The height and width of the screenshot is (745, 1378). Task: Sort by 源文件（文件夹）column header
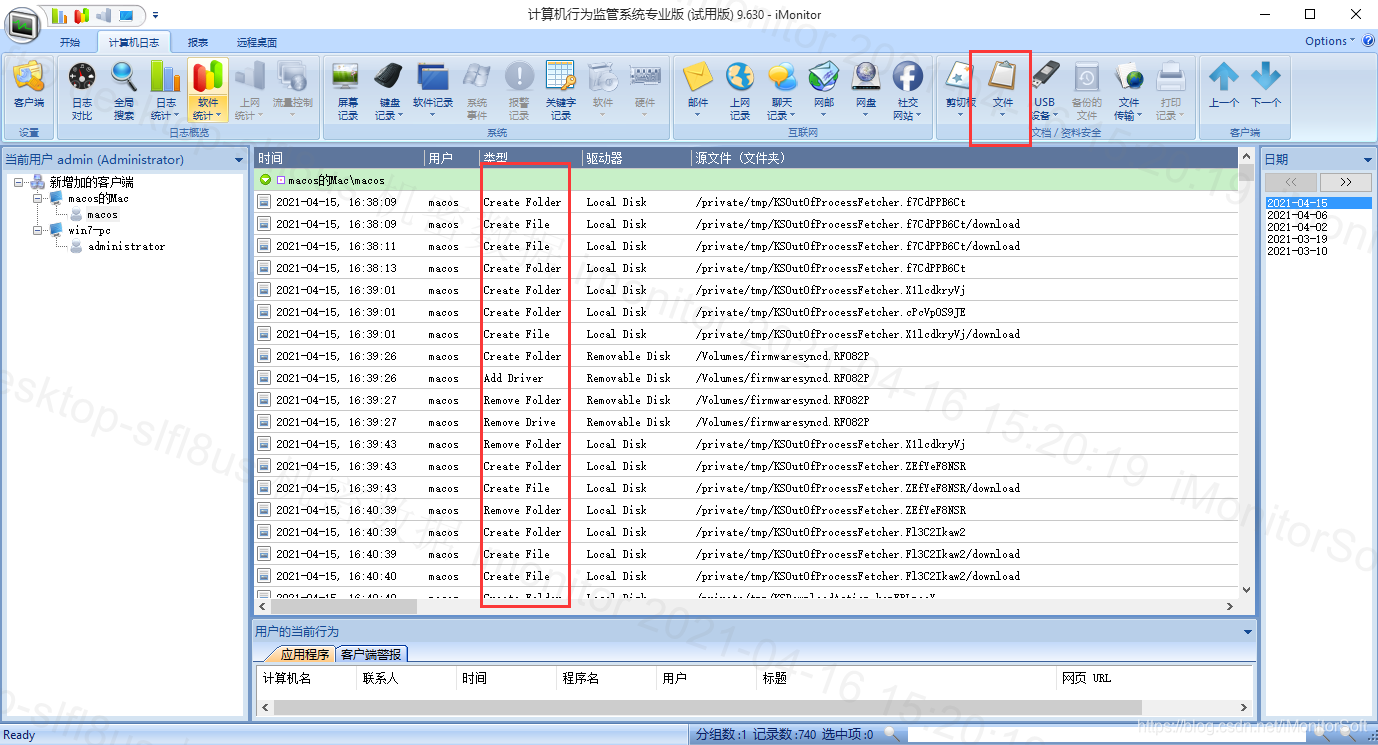click(964, 158)
